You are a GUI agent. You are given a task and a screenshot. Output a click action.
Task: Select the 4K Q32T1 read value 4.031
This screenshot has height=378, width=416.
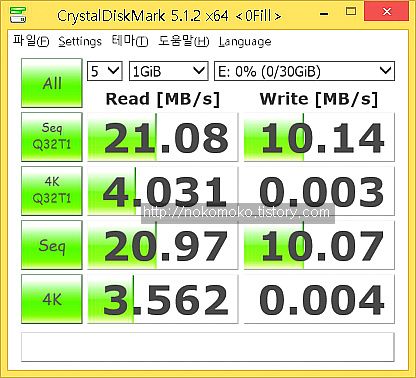pyautogui.click(x=163, y=191)
